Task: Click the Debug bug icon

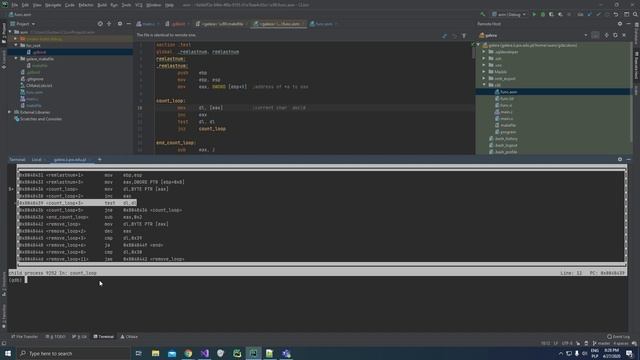Action: 542,14
